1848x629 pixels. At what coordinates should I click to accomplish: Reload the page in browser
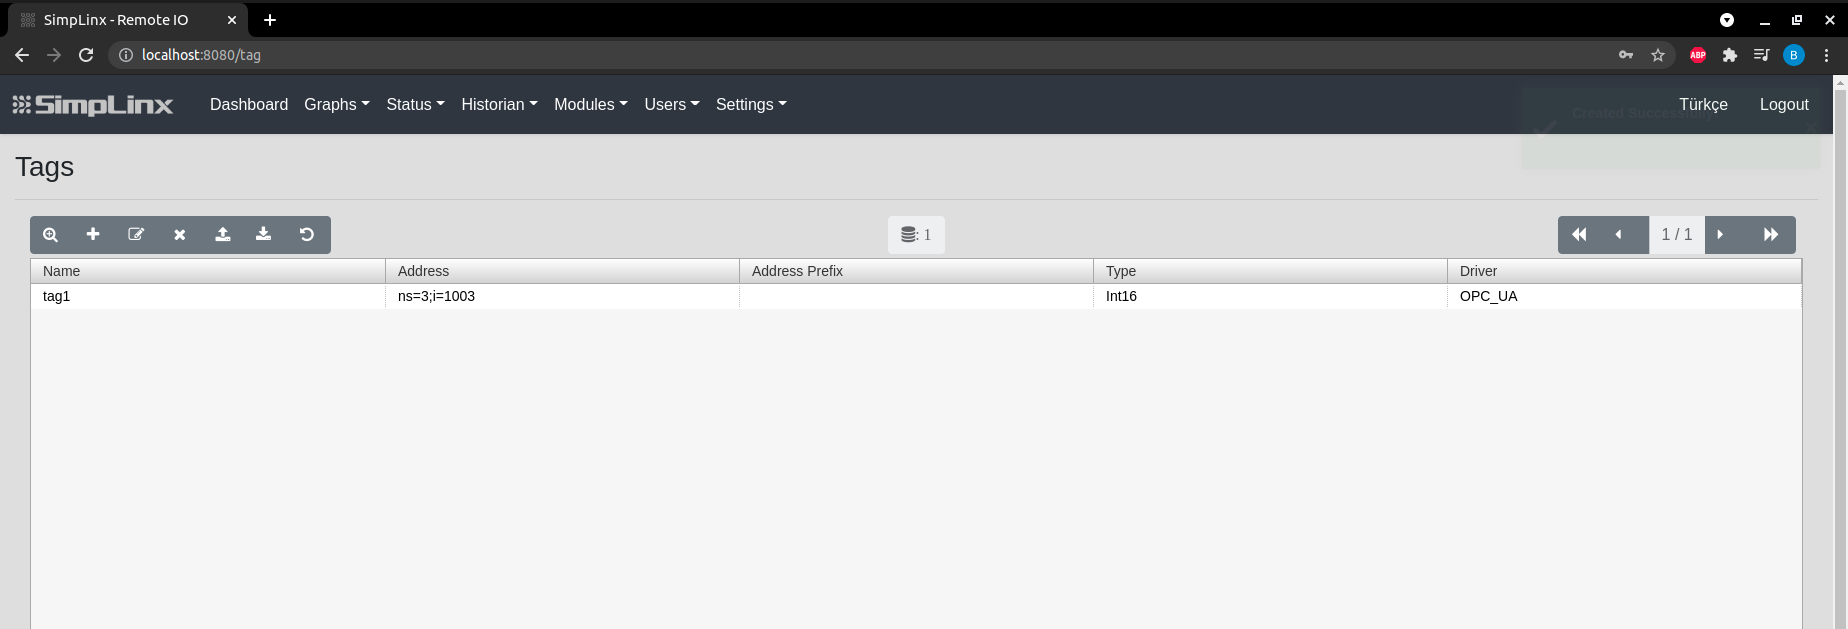point(86,55)
